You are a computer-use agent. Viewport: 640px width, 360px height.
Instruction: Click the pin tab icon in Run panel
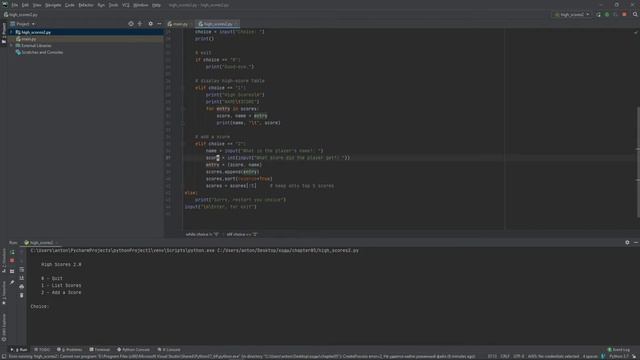point(12,282)
